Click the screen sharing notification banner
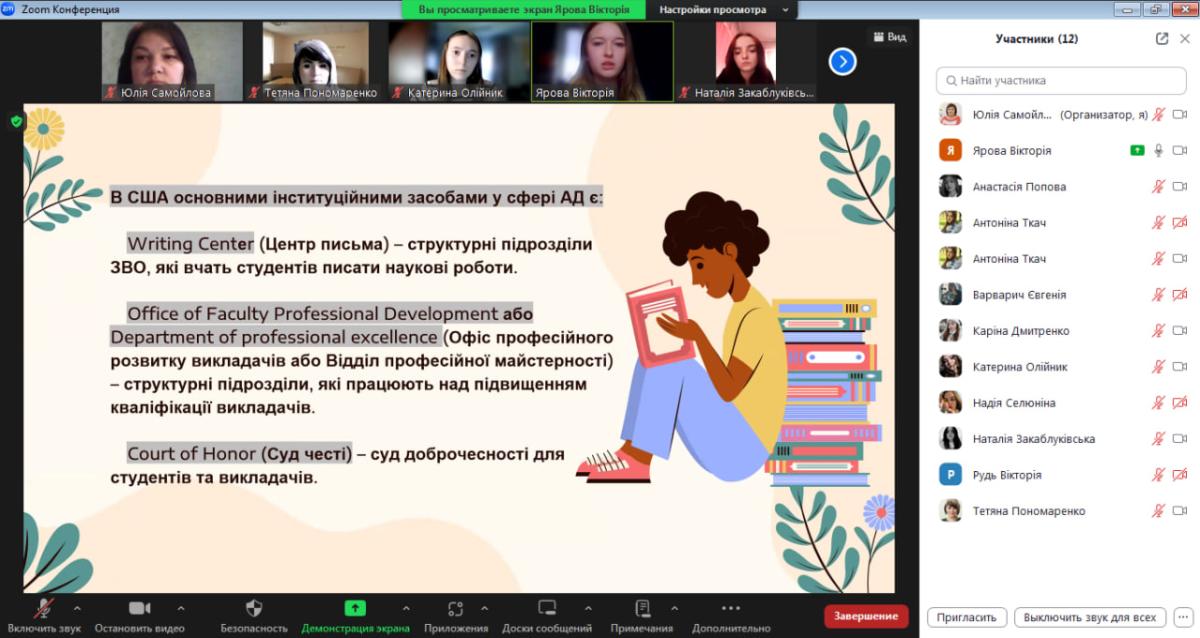Screen dimensions: 1200x638 point(524,9)
